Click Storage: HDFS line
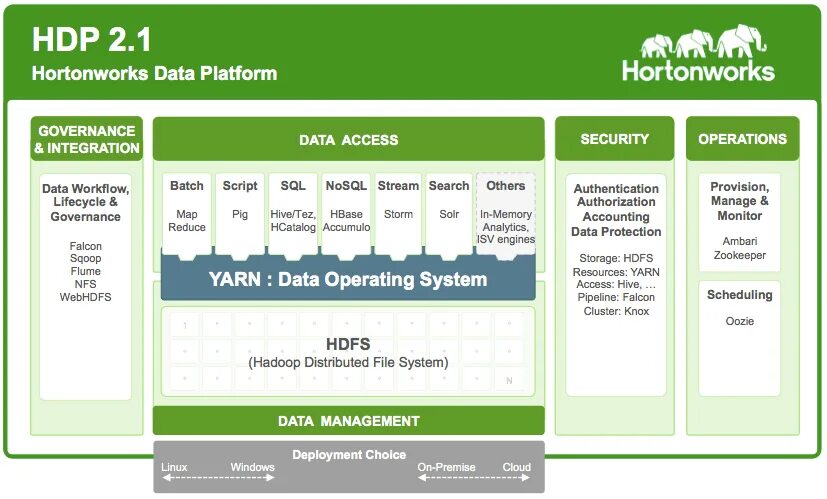Image resolution: width=827 pixels, height=499 pixels. tap(616, 258)
